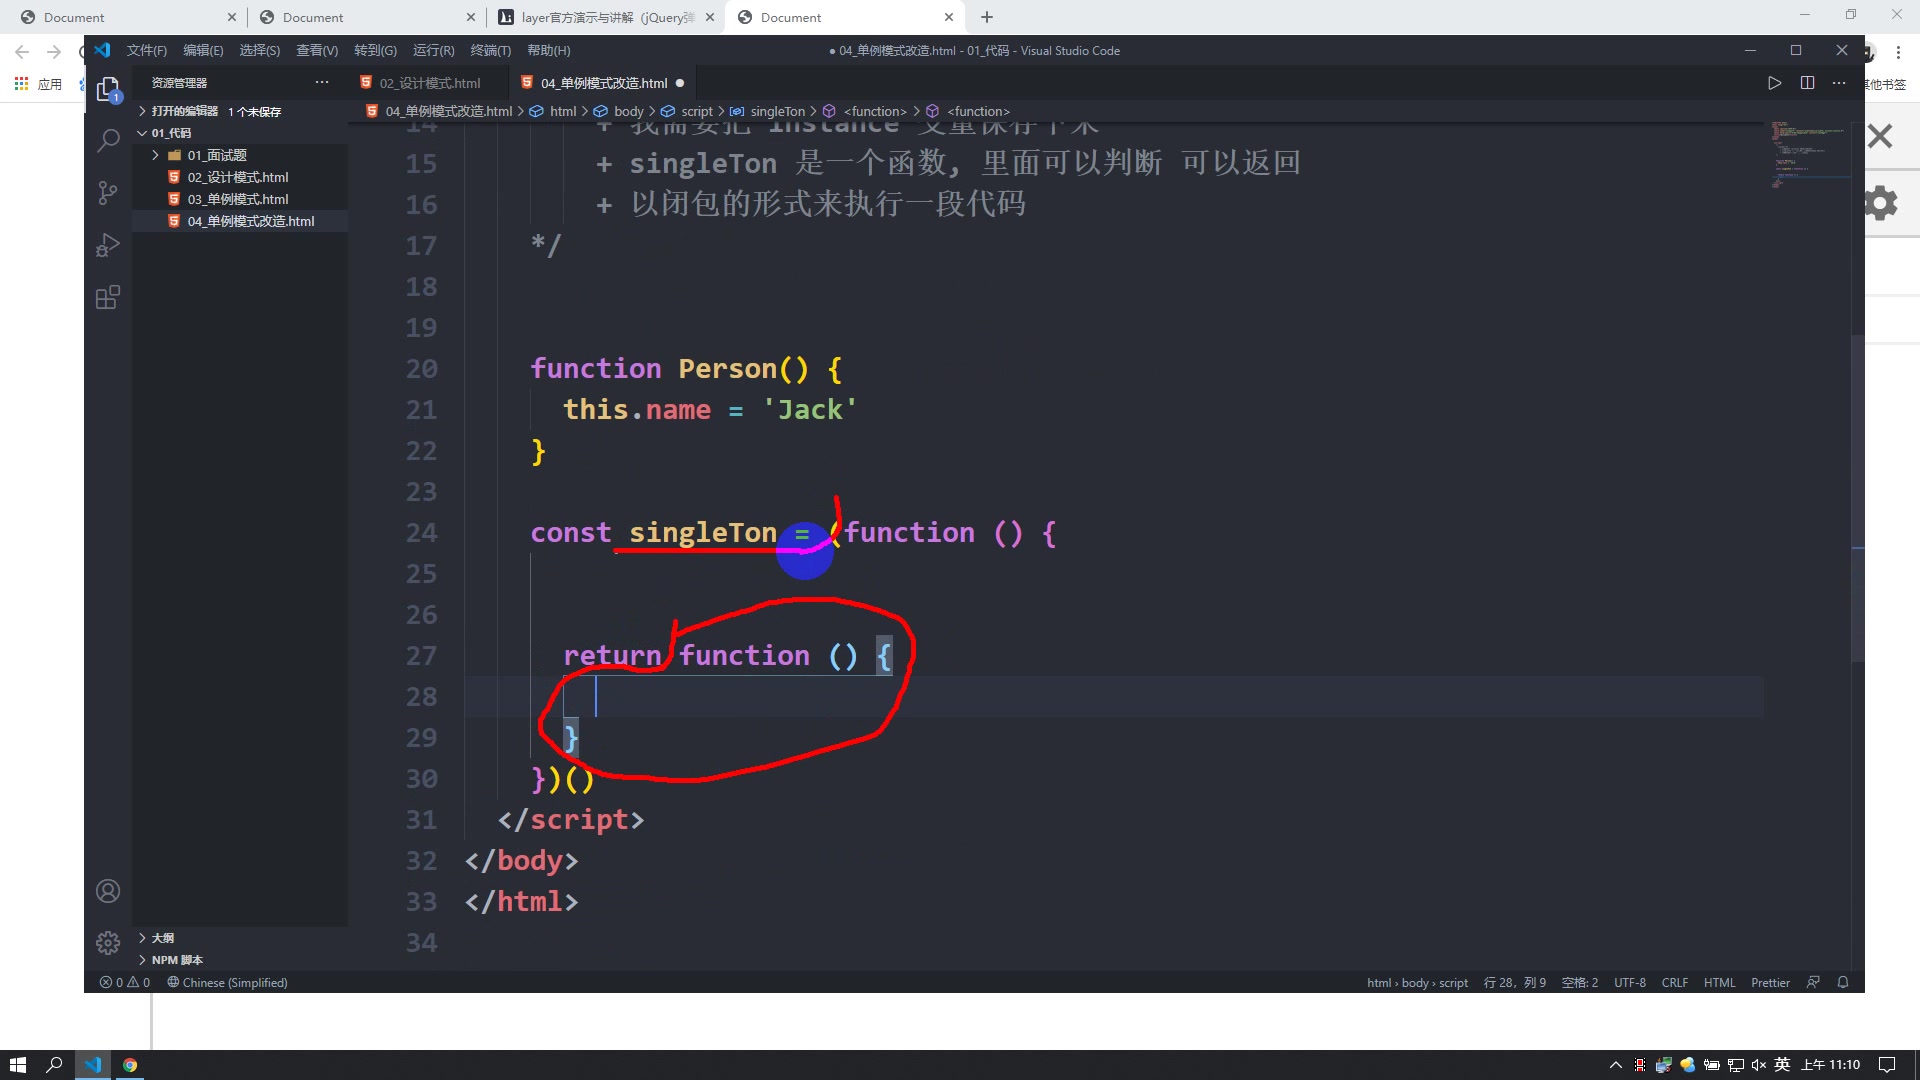Click Prettier in the status bar
The image size is (1920, 1080).
[1770, 982]
